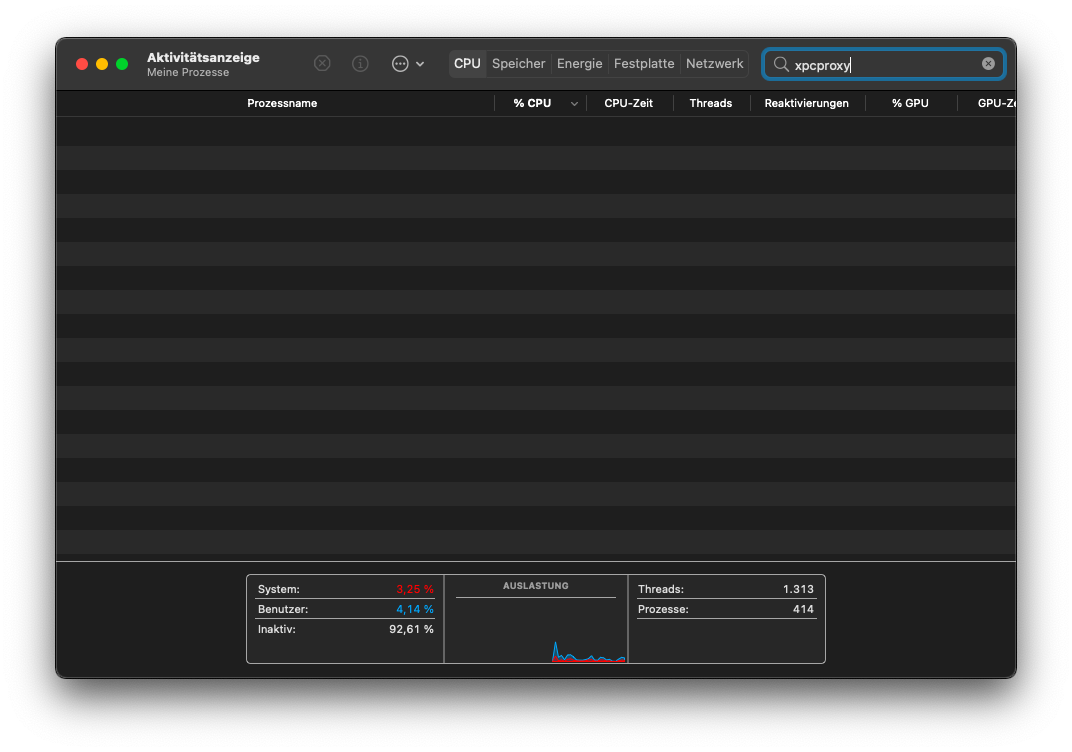Open the process info (i) icon
The height and width of the screenshot is (752, 1072).
[x=361, y=63]
